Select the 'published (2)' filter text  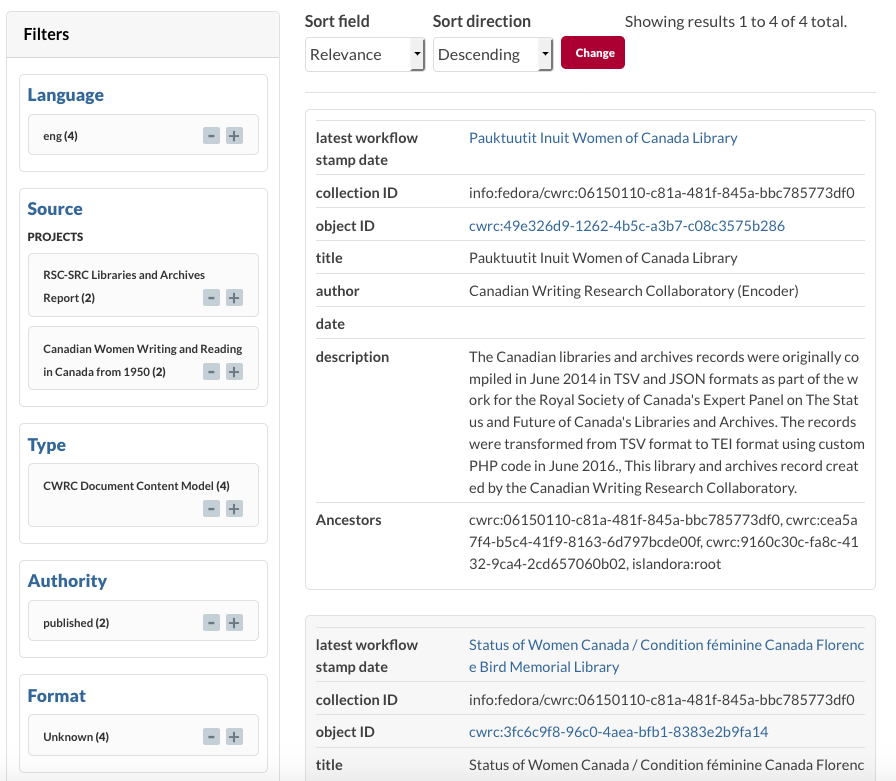click(x=76, y=623)
